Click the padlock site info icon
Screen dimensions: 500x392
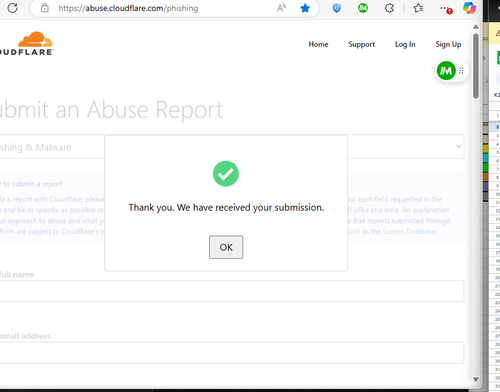(45, 8)
